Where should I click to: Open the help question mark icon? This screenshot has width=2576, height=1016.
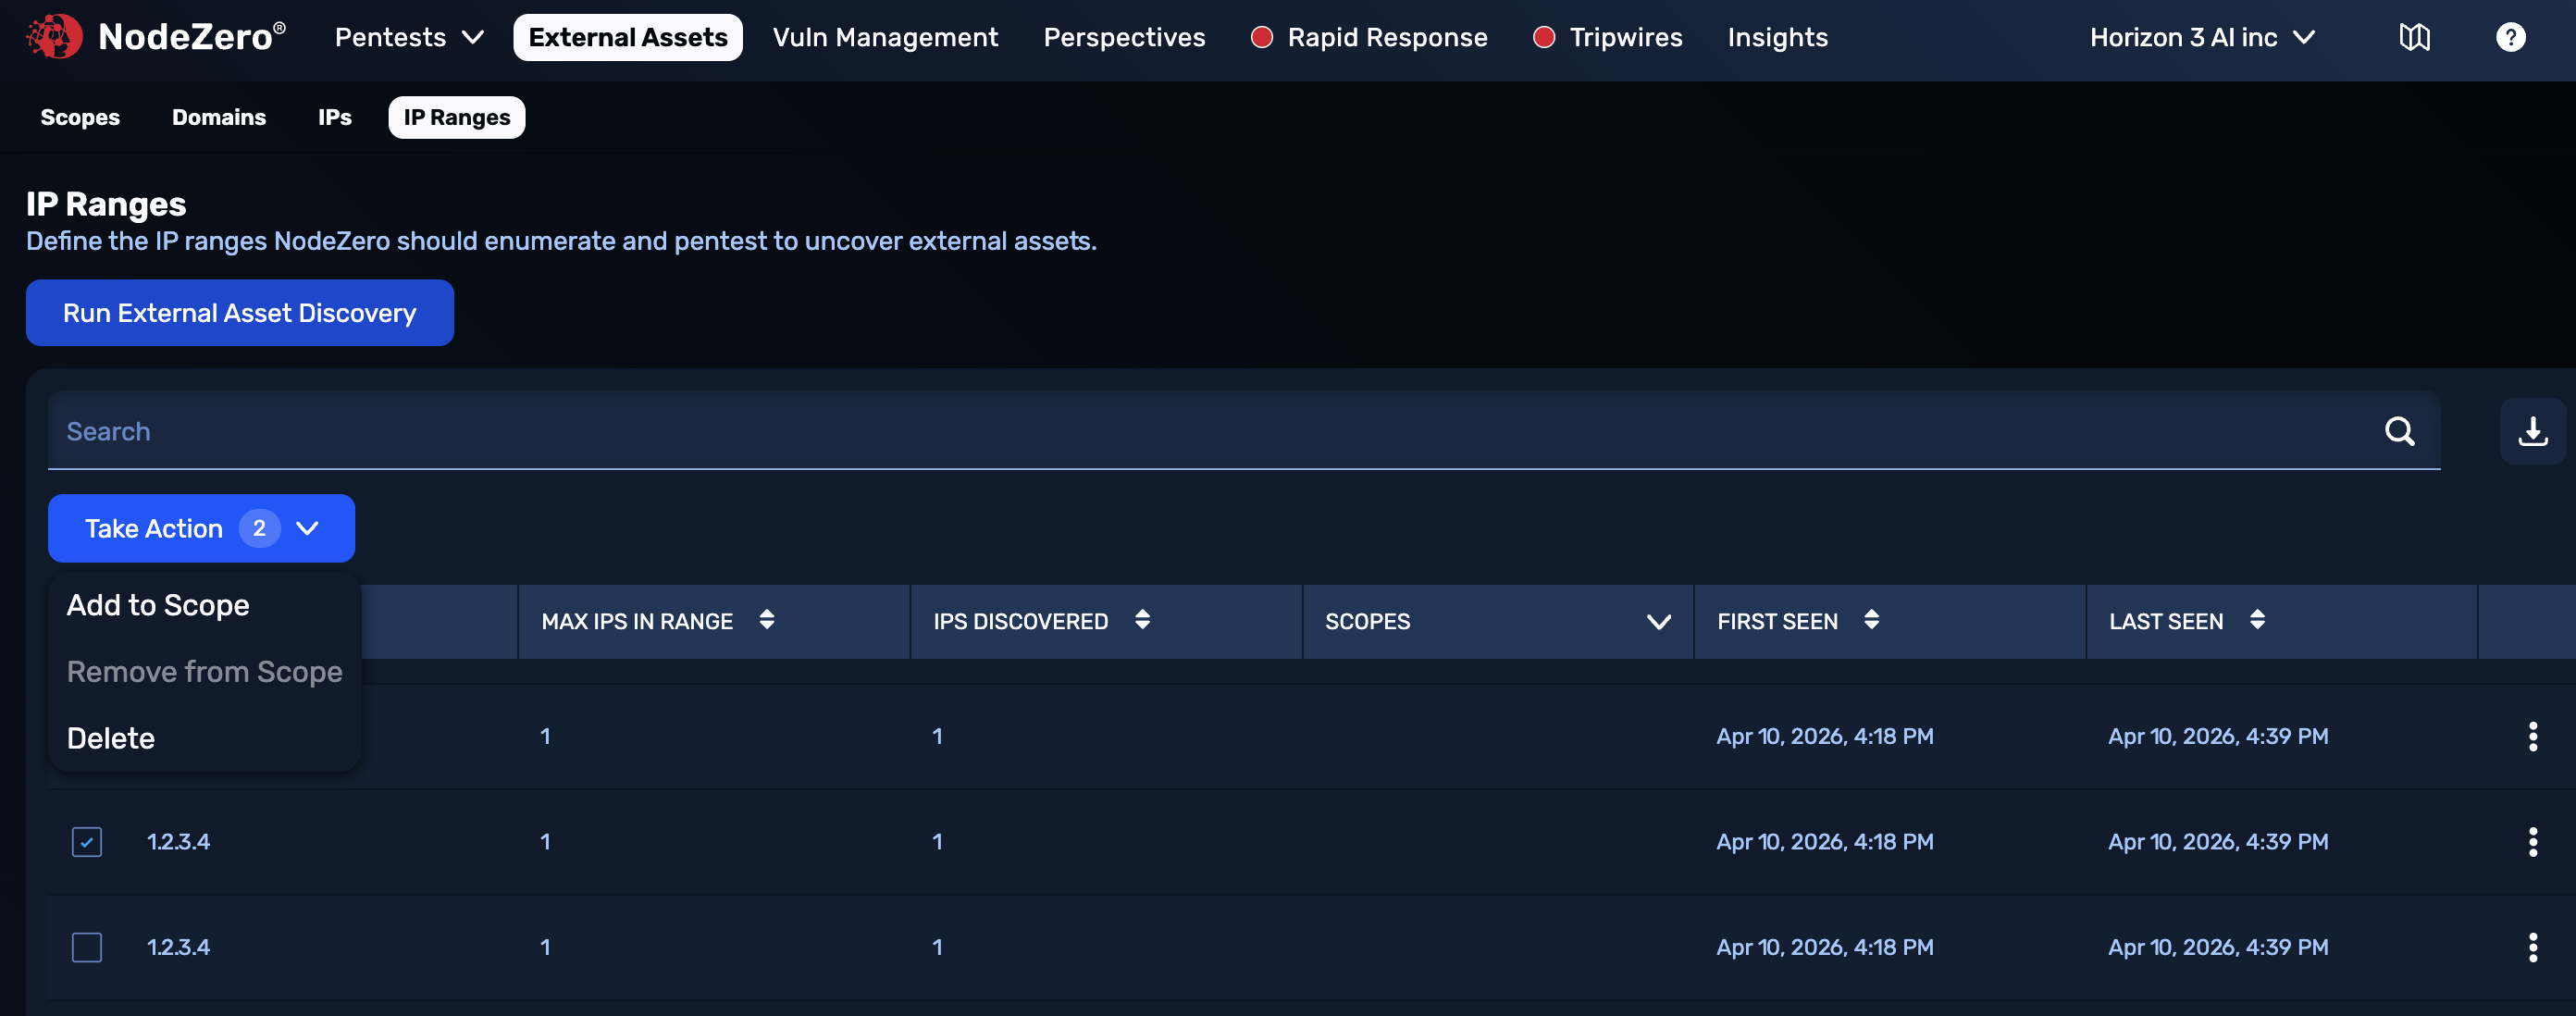(2510, 37)
